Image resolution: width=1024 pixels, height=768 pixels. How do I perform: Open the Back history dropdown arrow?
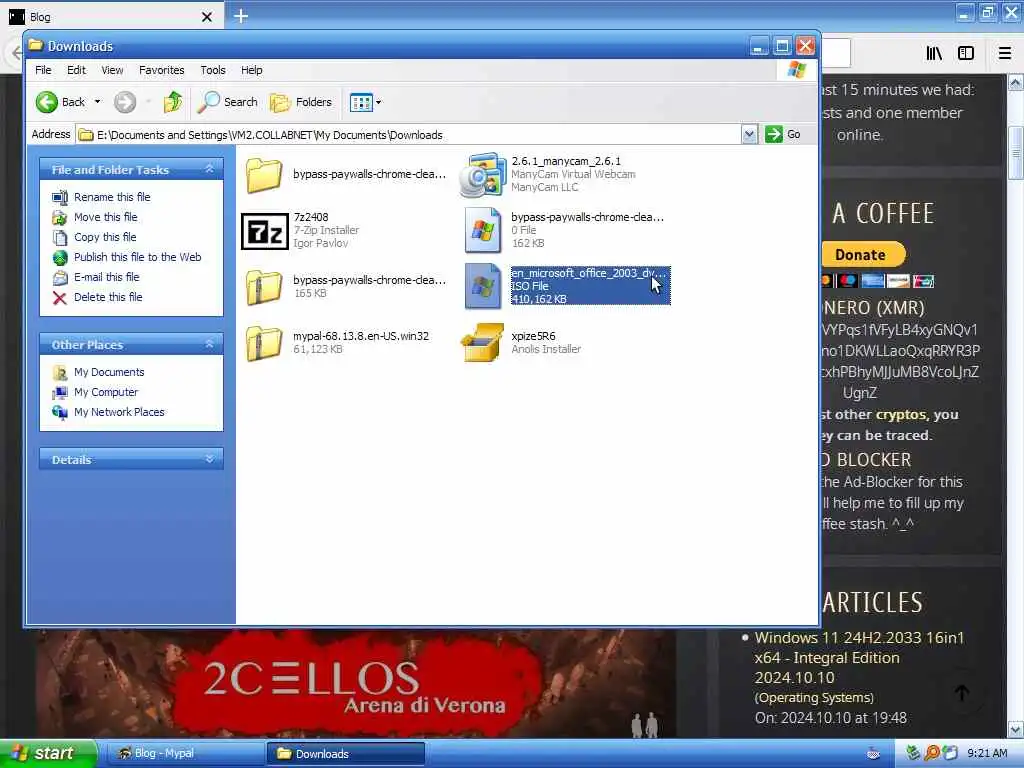[97, 102]
